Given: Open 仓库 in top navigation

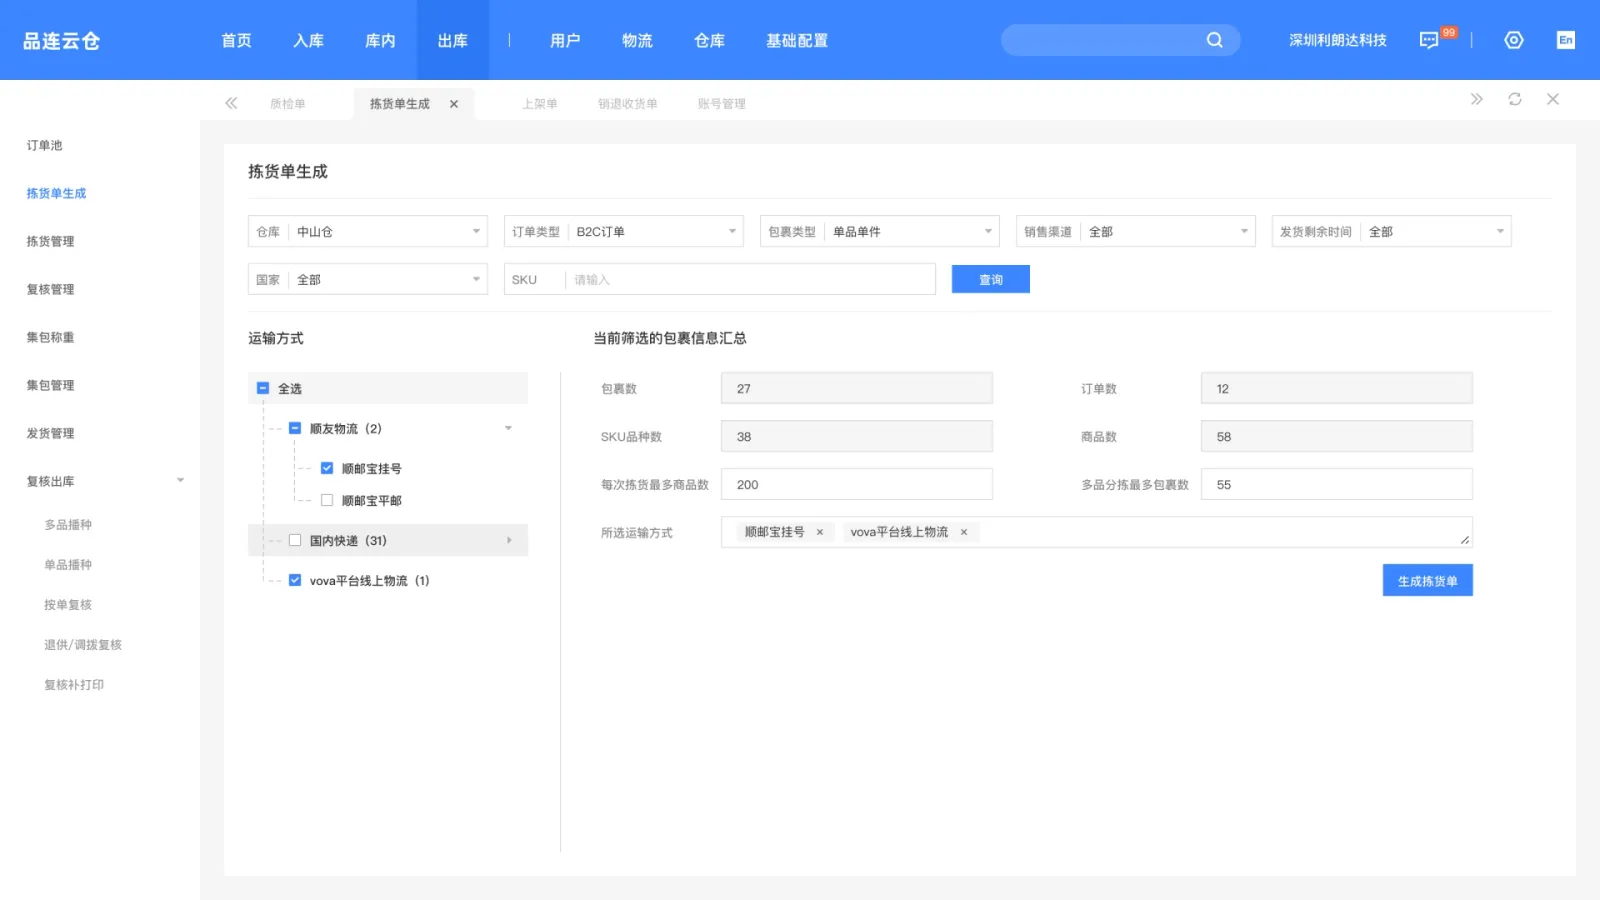Looking at the screenshot, I should 709,40.
